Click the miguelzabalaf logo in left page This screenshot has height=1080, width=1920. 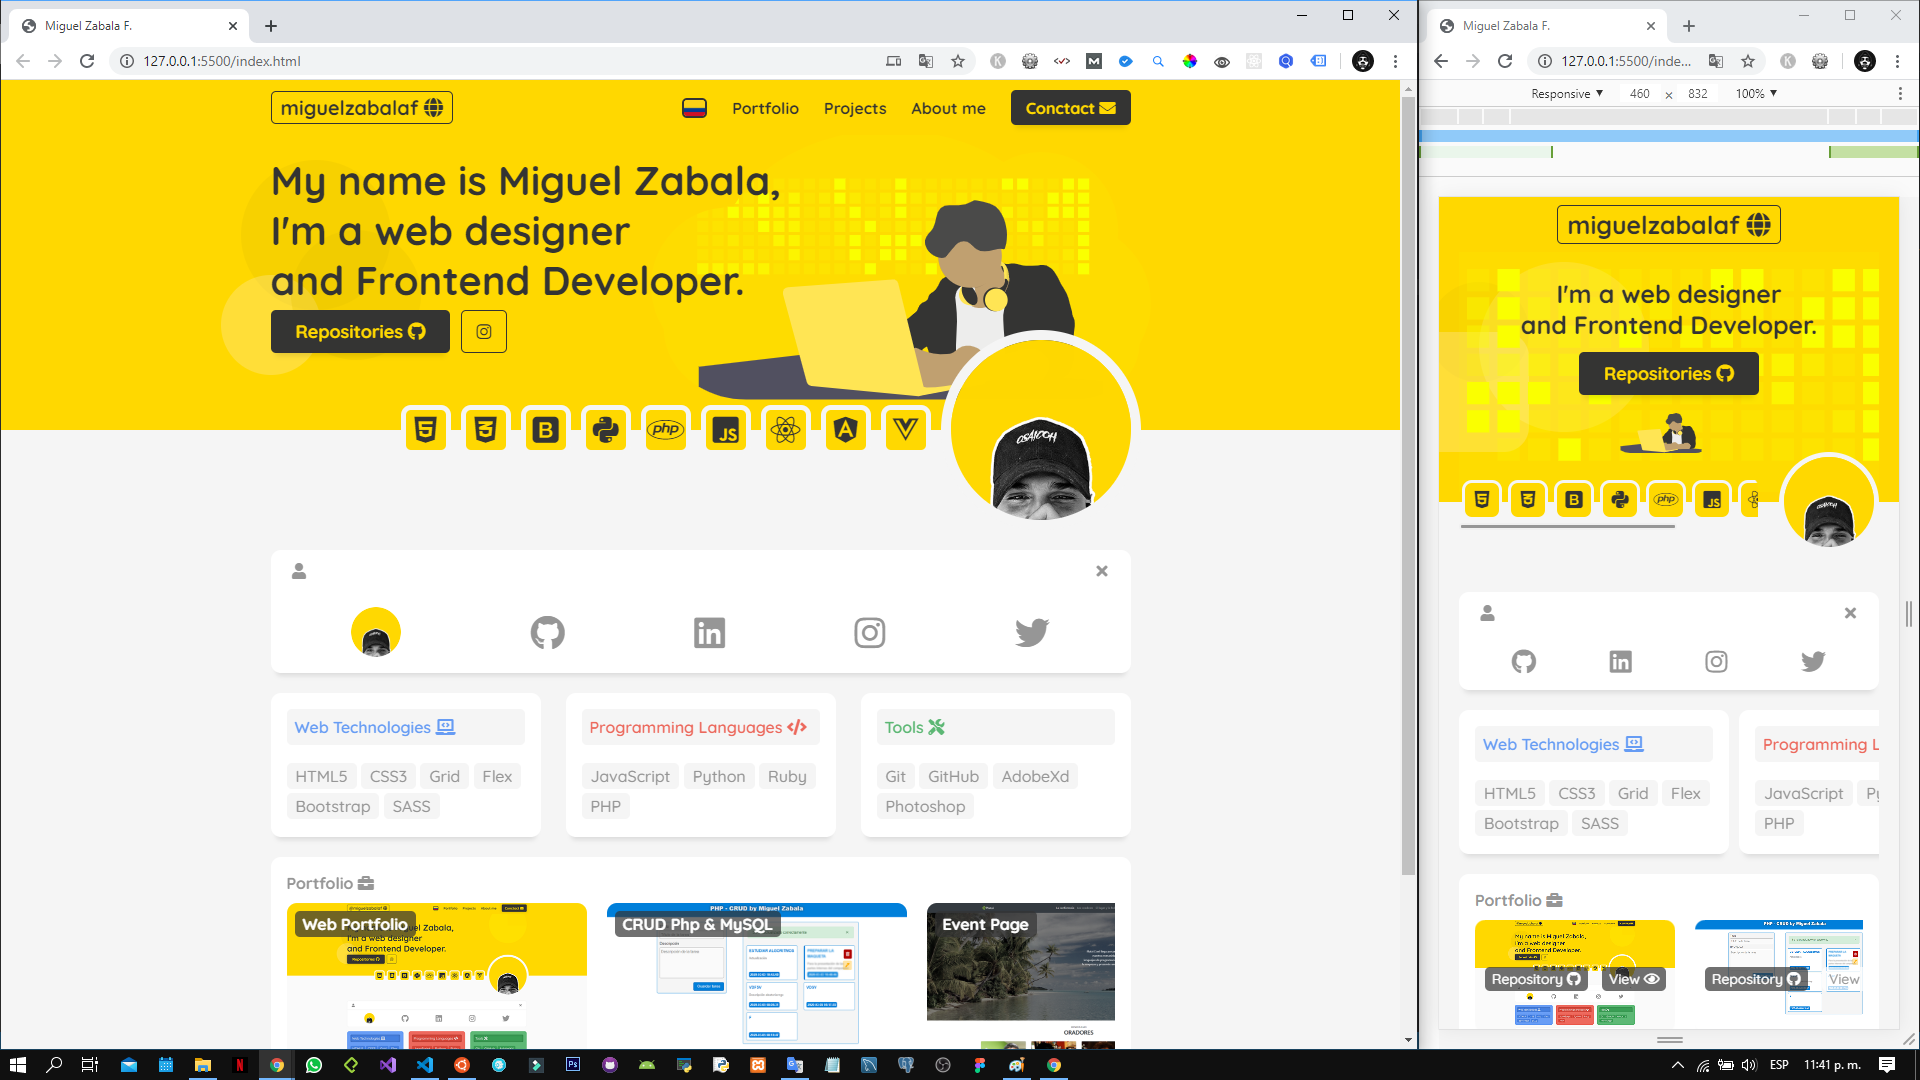(x=362, y=108)
